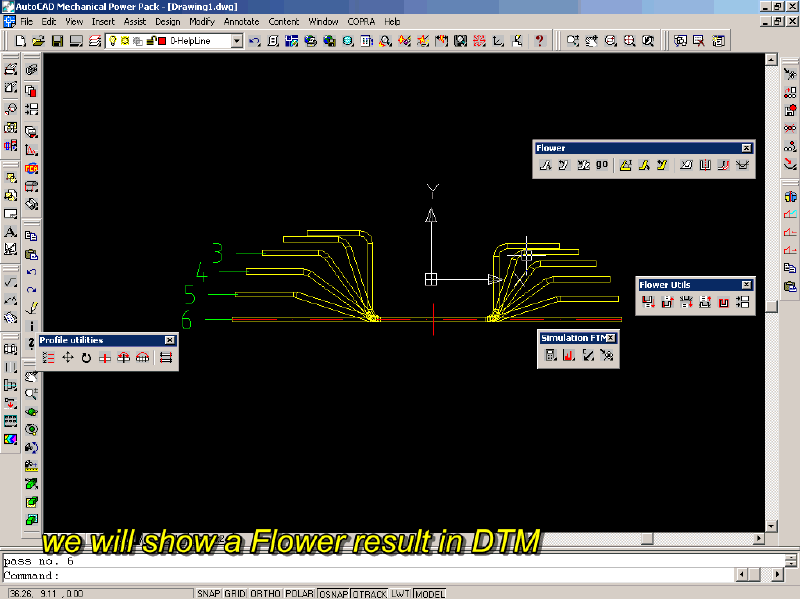Click the Command: prompt input line
This screenshot has width=800, height=600.
click(x=367, y=575)
